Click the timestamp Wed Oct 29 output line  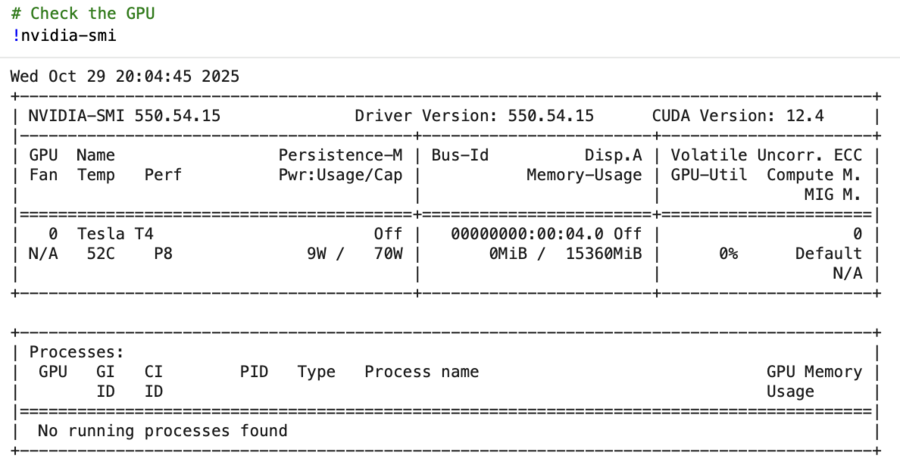tap(125, 76)
